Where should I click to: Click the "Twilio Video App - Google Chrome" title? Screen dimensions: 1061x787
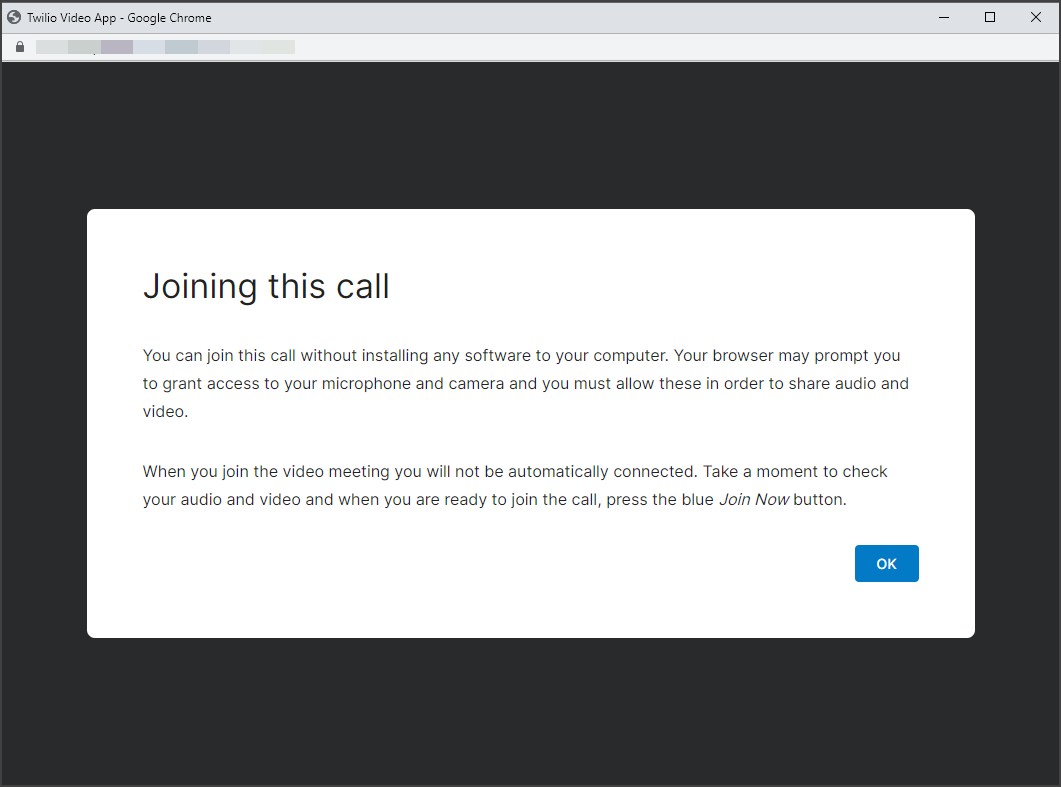pyautogui.click(x=119, y=18)
